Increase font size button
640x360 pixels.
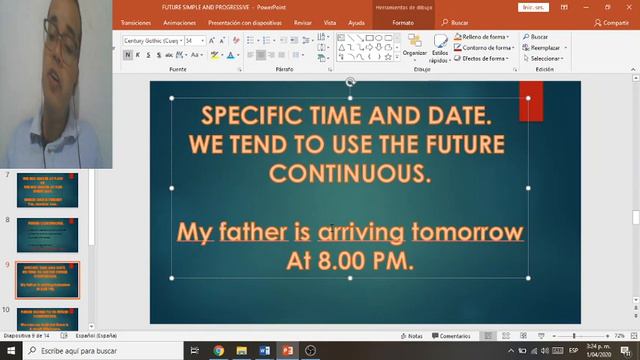[x=212, y=40]
